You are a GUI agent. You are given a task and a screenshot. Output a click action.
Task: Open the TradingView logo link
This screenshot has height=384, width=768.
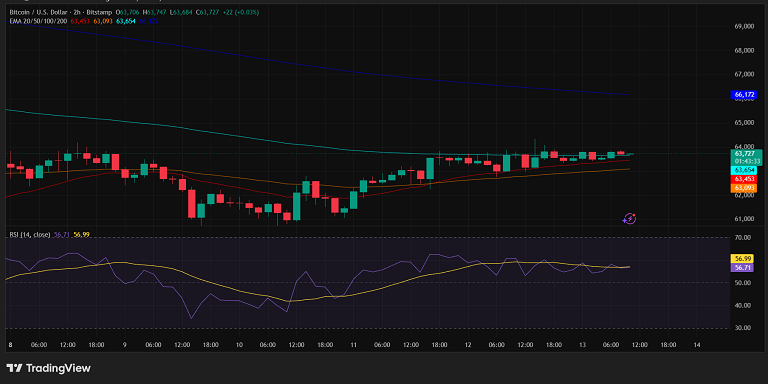click(x=48, y=368)
